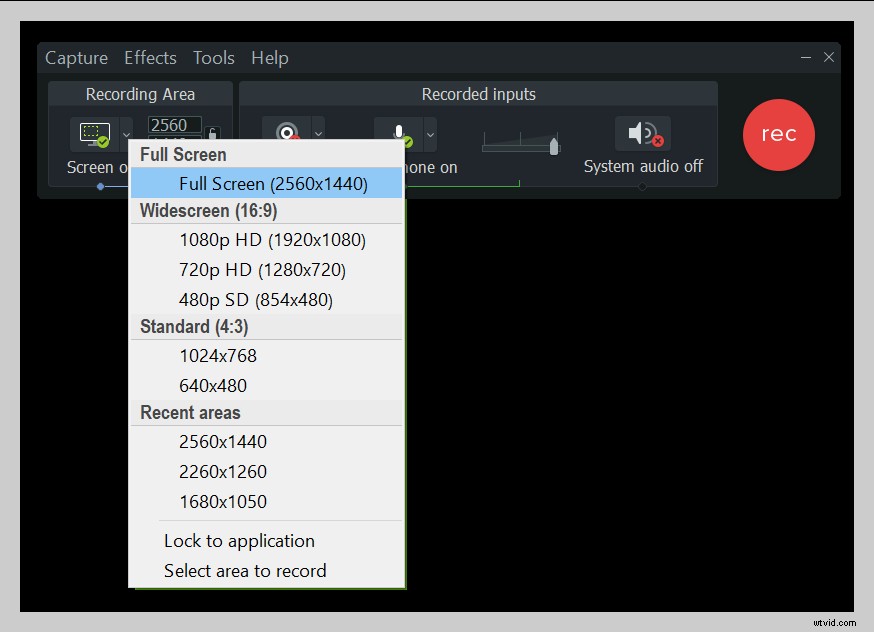
Task: Adjust the microphone volume slider
Action: click(556, 144)
